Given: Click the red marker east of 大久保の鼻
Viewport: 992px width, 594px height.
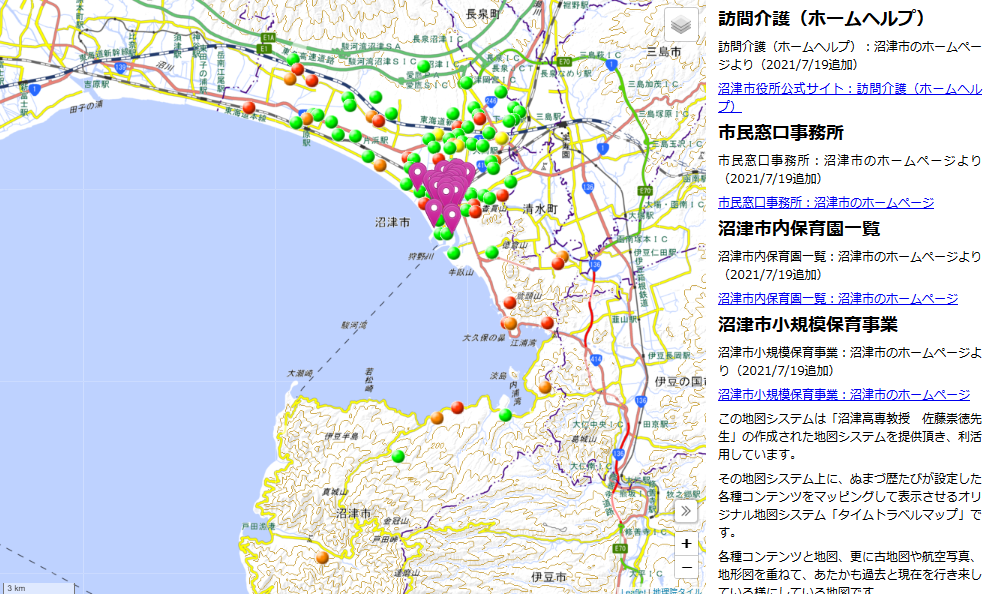Looking at the screenshot, I should click(547, 322).
